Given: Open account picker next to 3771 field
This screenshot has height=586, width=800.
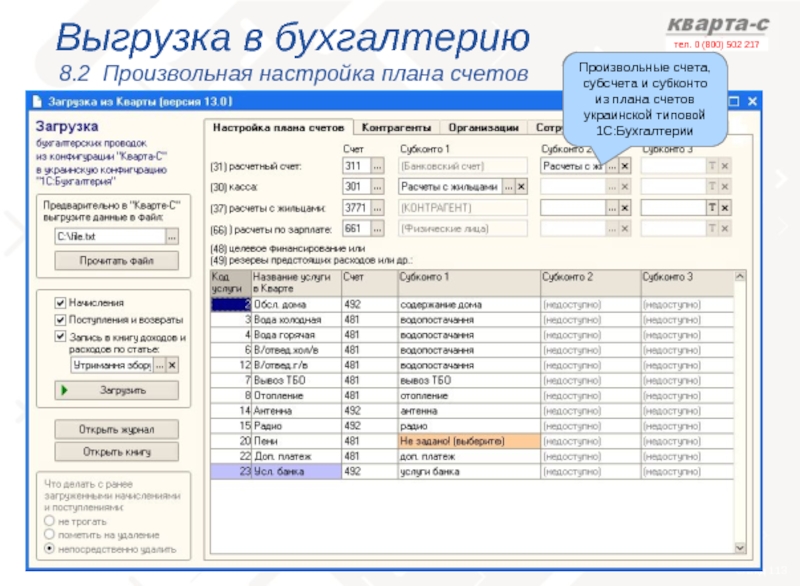Looking at the screenshot, I should 378,208.
